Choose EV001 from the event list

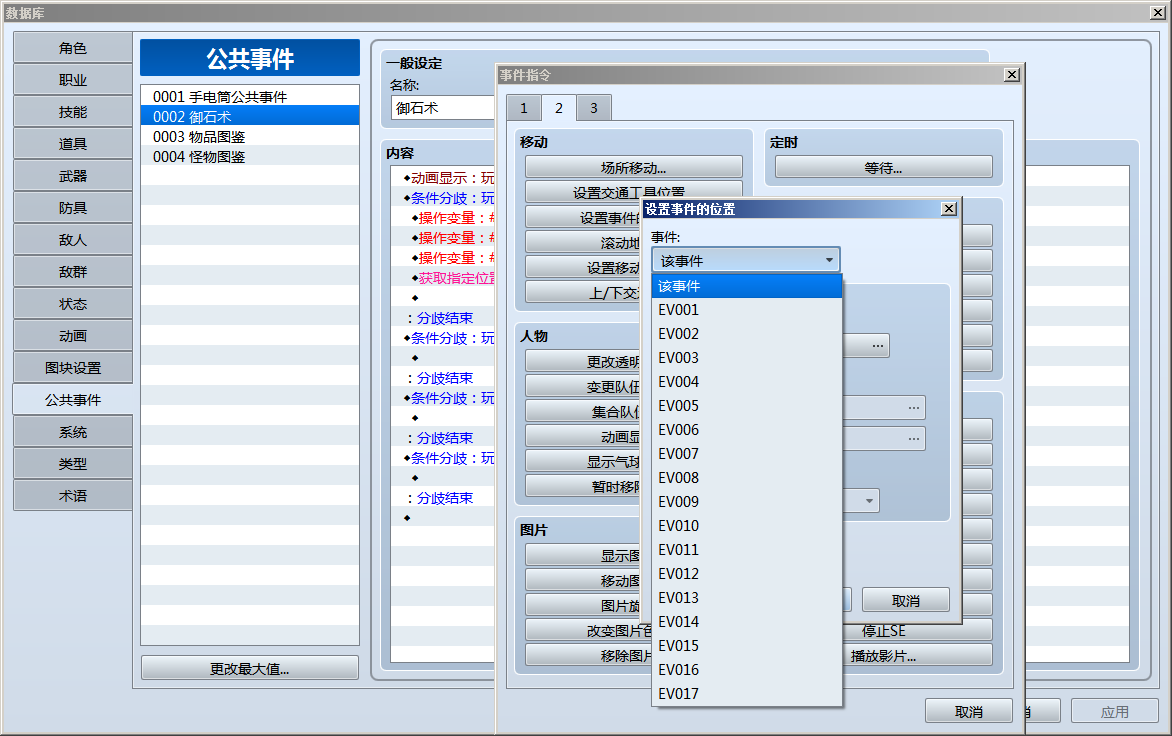747,310
